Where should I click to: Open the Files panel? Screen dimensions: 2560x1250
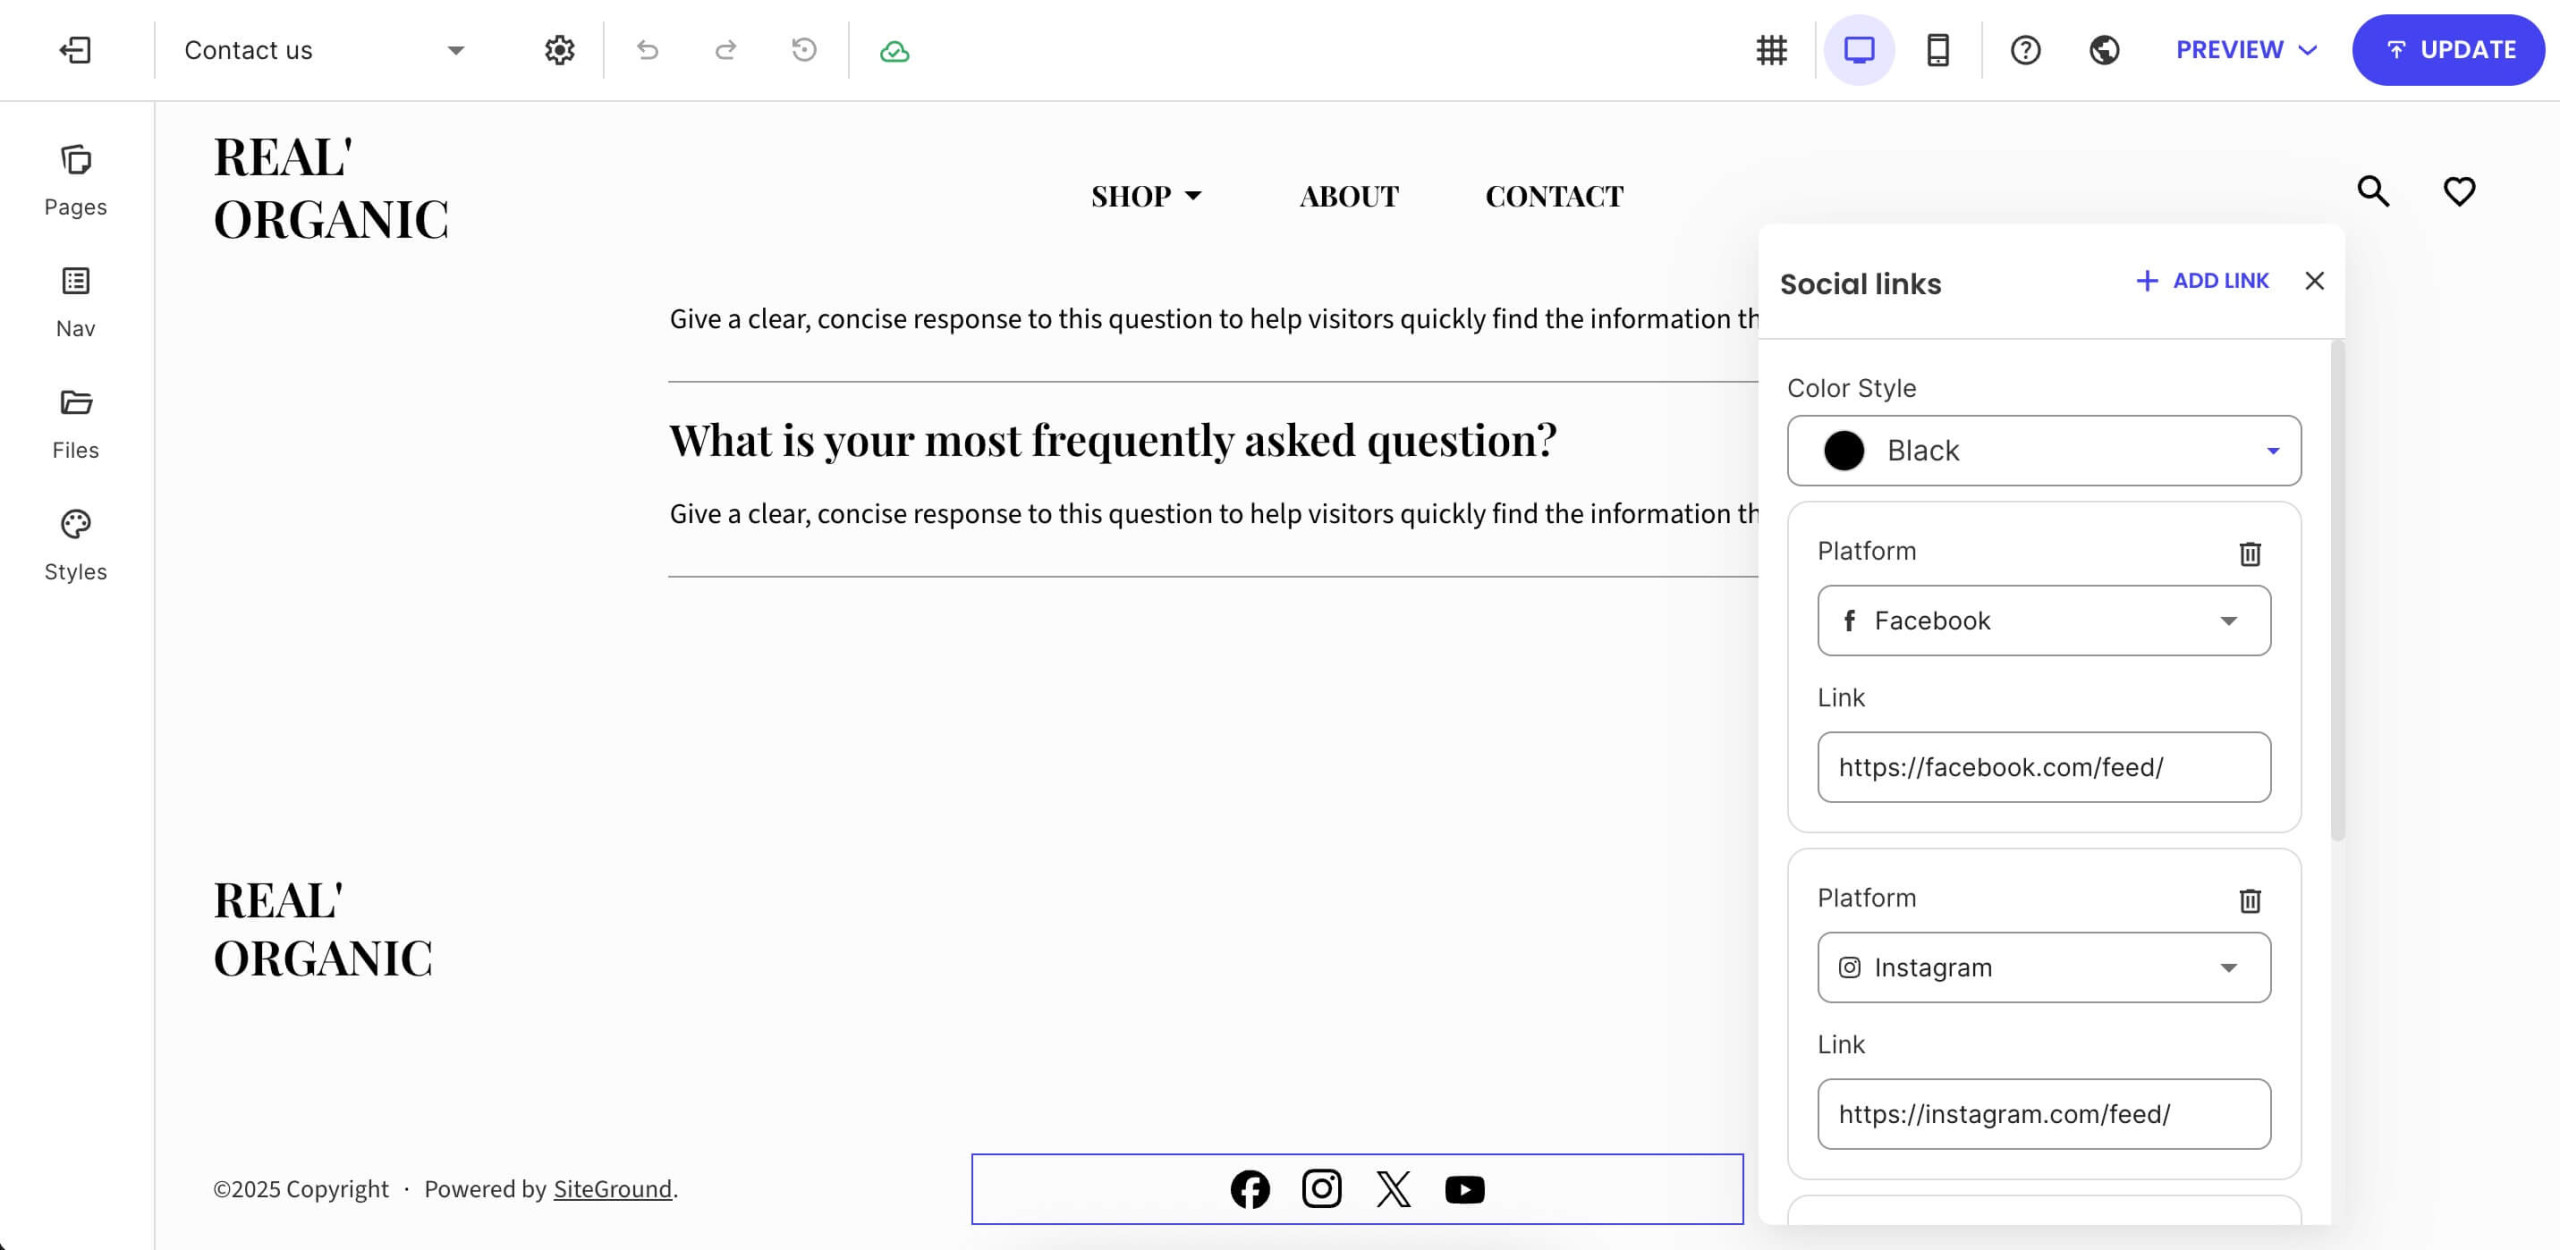click(x=76, y=424)
